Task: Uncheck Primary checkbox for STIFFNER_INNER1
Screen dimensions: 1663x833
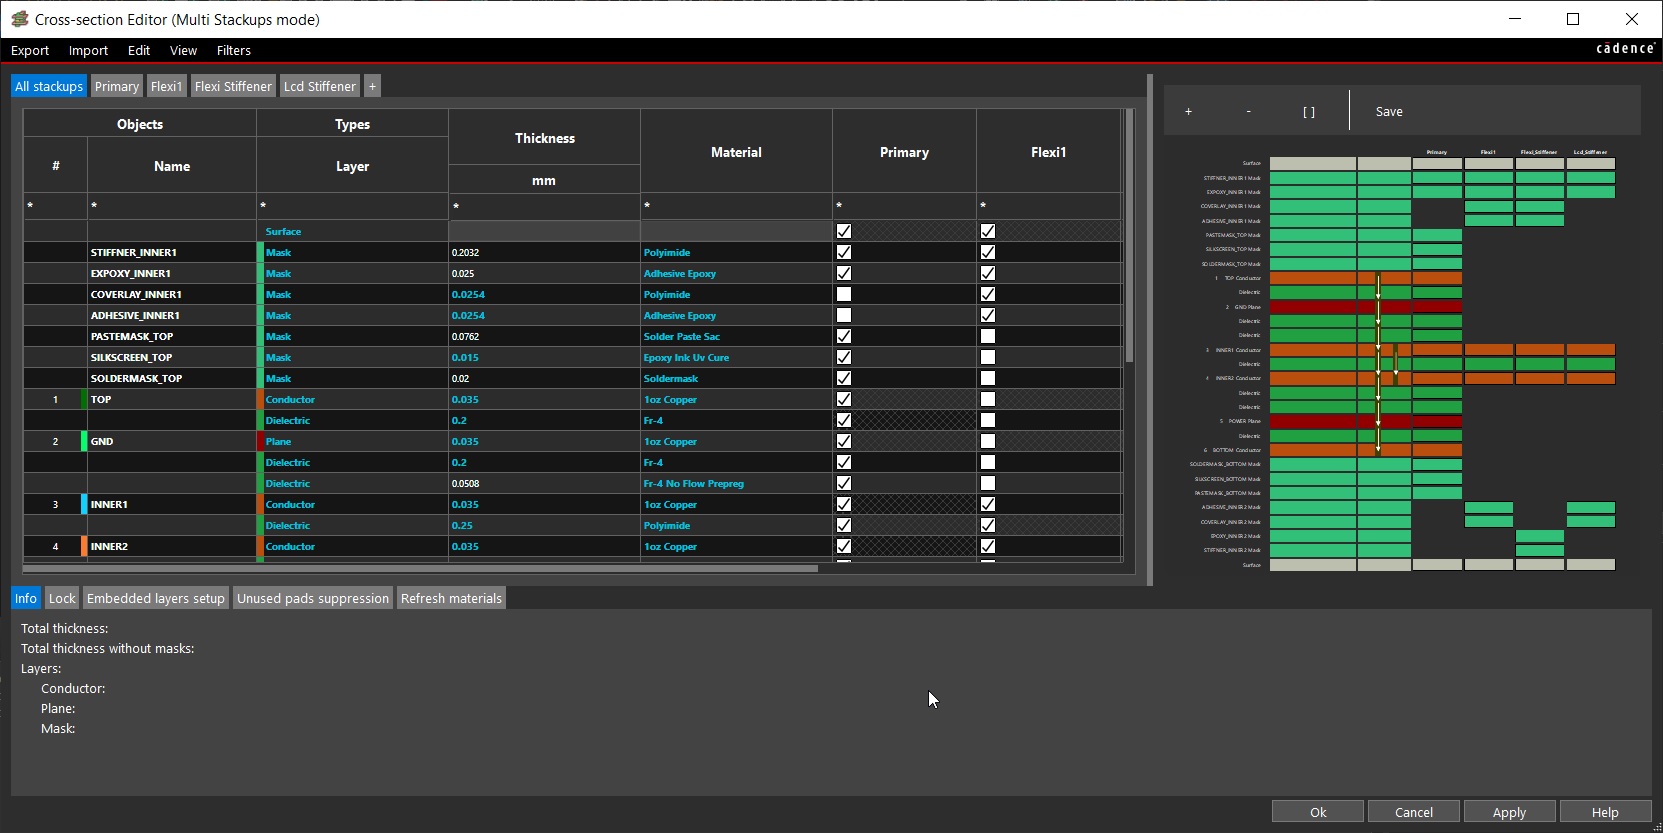Action: (x=844, y=252)
